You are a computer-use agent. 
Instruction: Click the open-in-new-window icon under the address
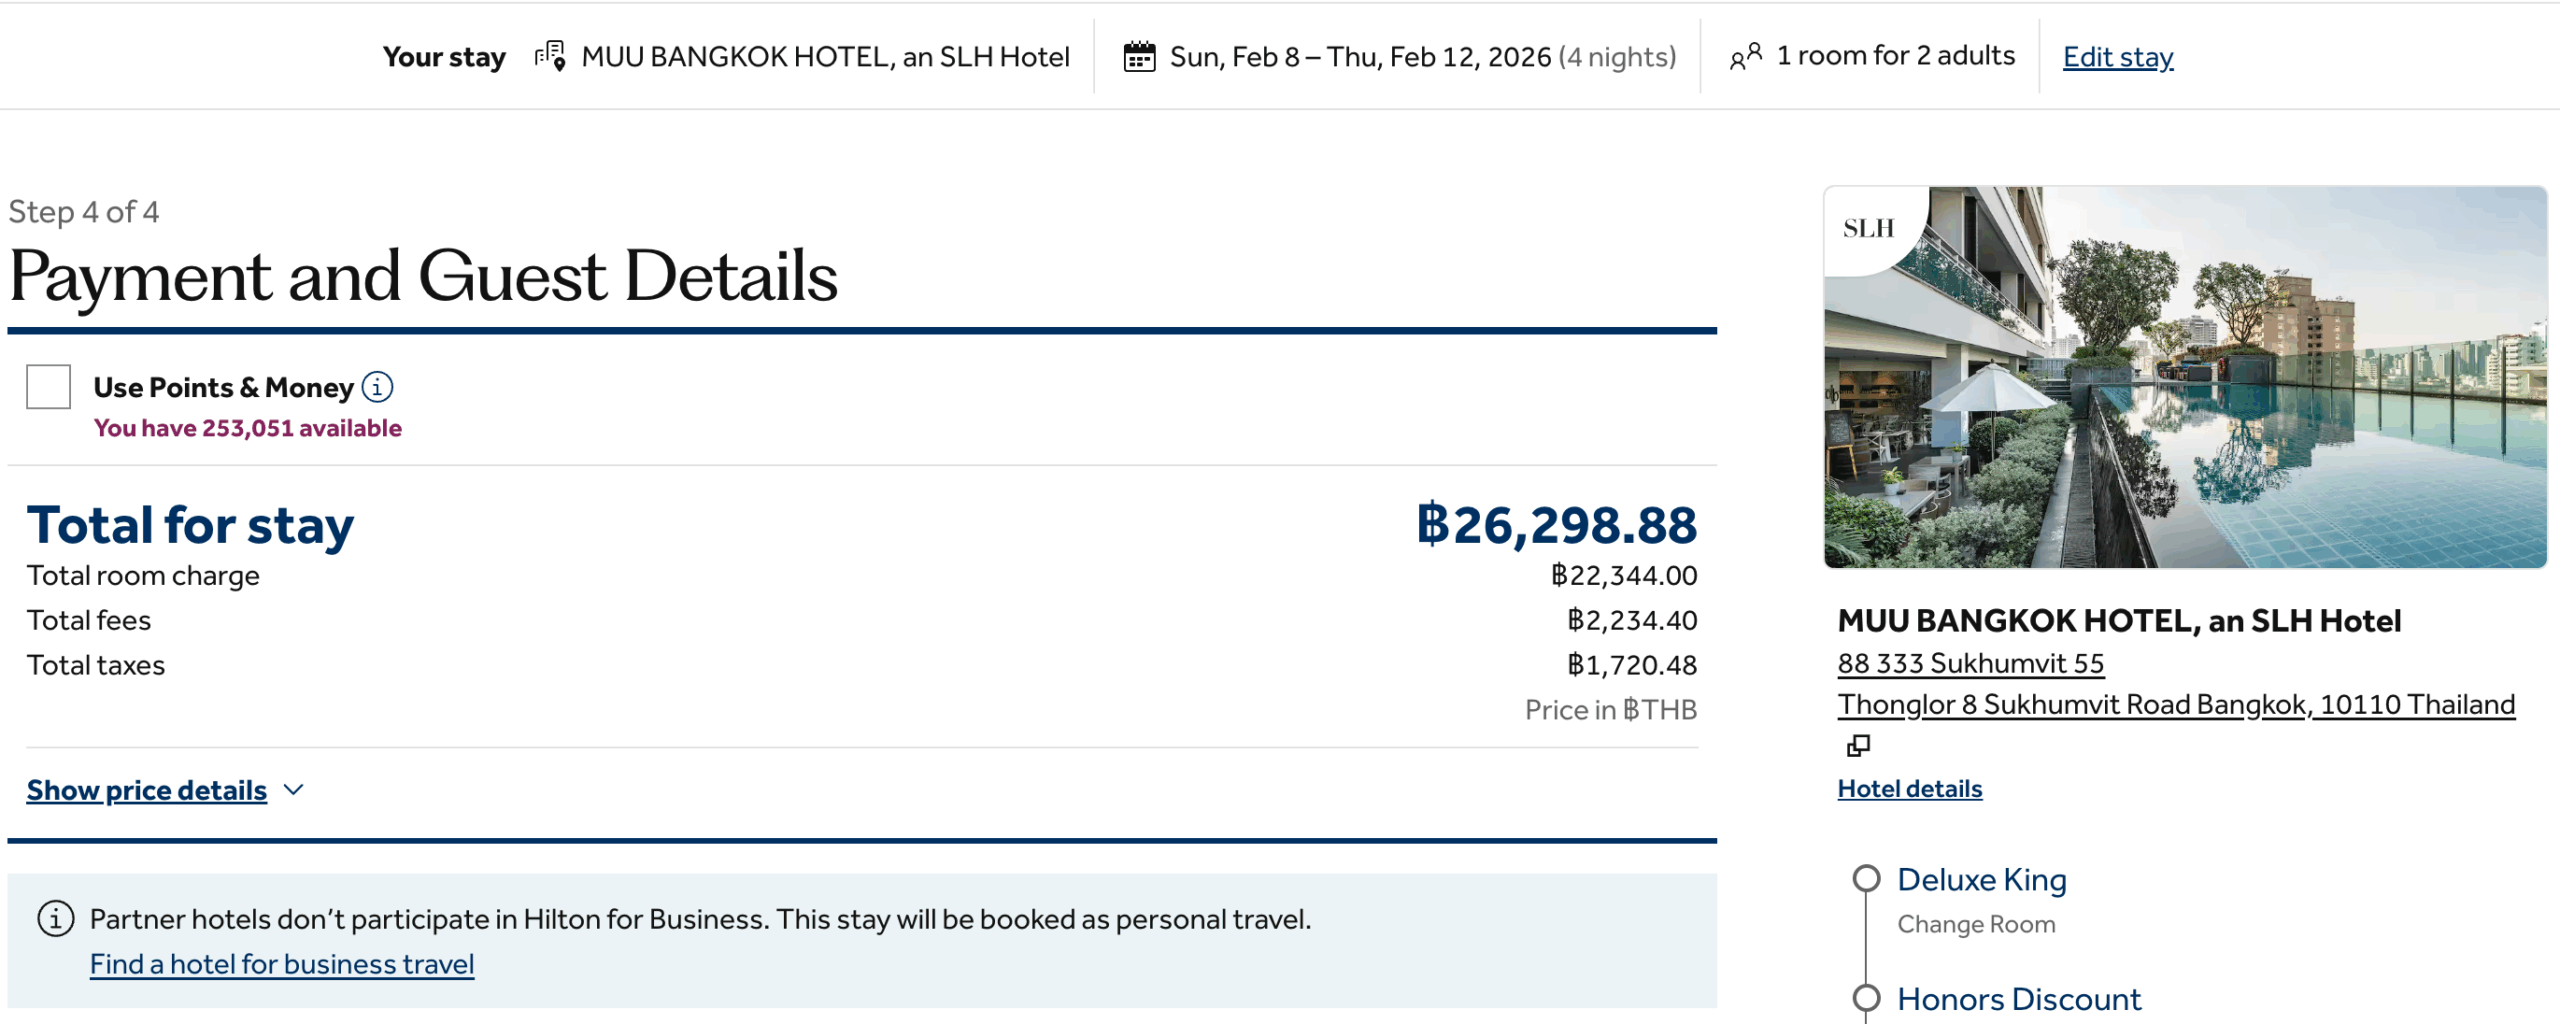pyautogui.click(x=1858, y=746)
